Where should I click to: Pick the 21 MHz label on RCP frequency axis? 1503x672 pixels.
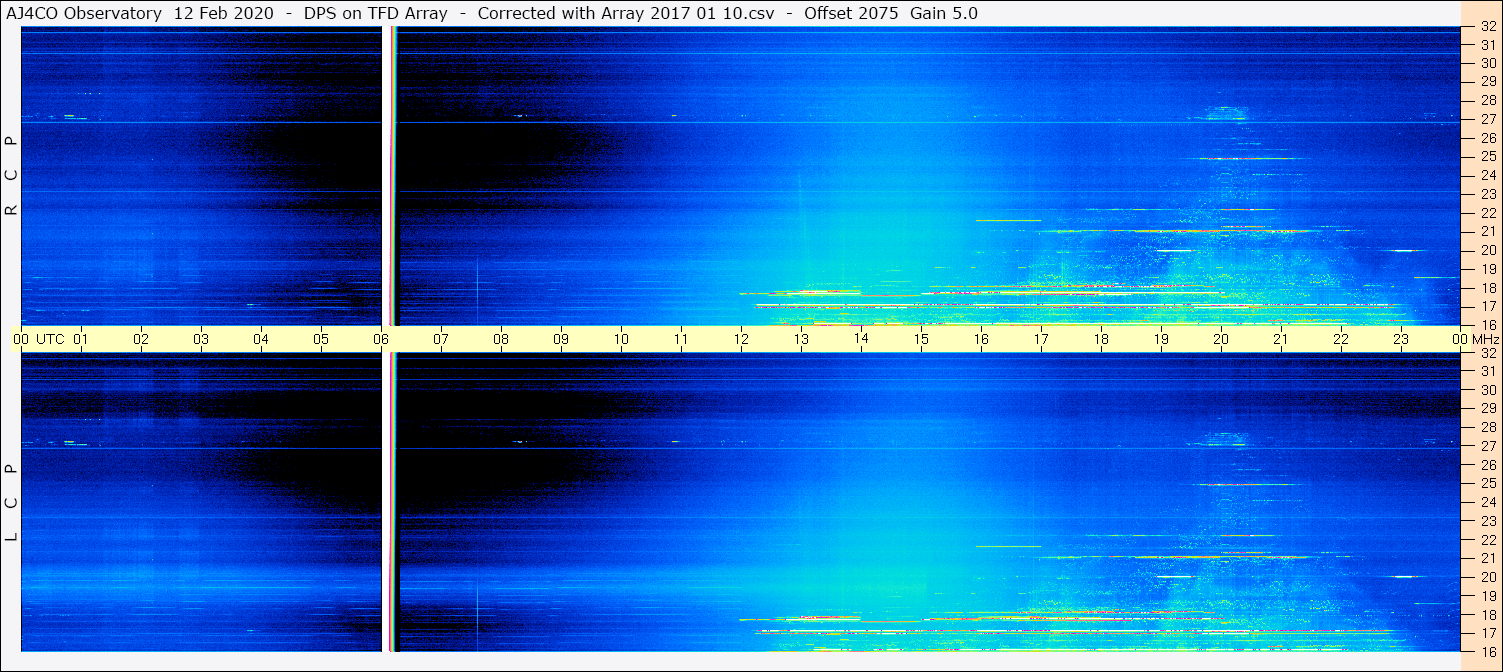click(1487, 231)
